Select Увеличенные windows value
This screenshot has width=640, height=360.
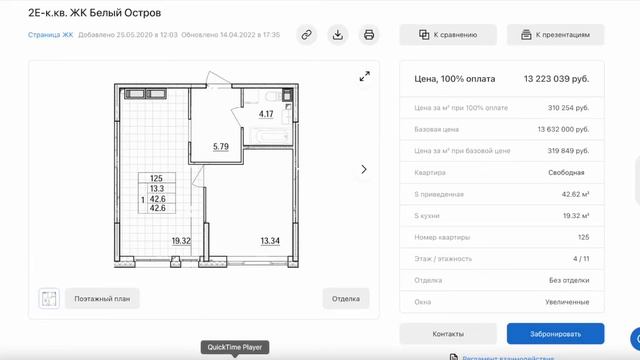point(567,302)
